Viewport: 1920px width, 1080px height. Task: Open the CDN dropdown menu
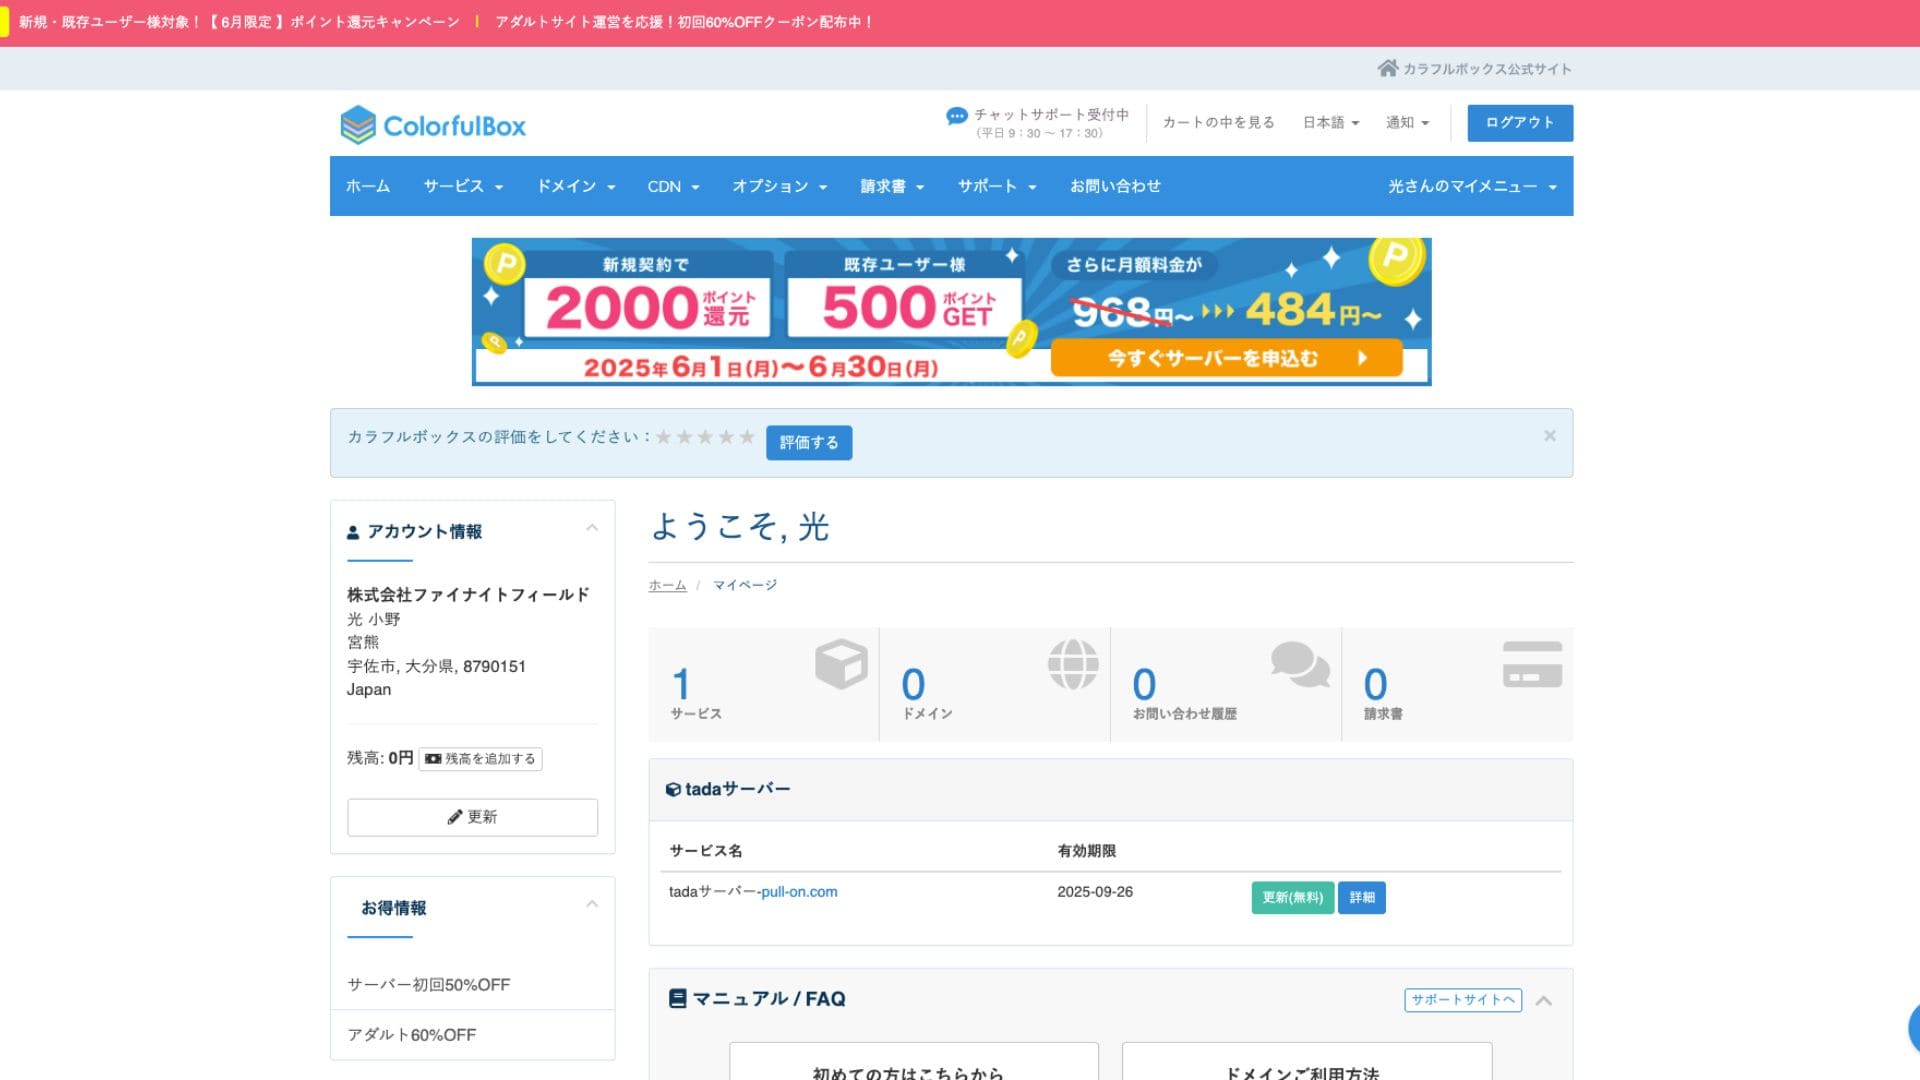673,186
